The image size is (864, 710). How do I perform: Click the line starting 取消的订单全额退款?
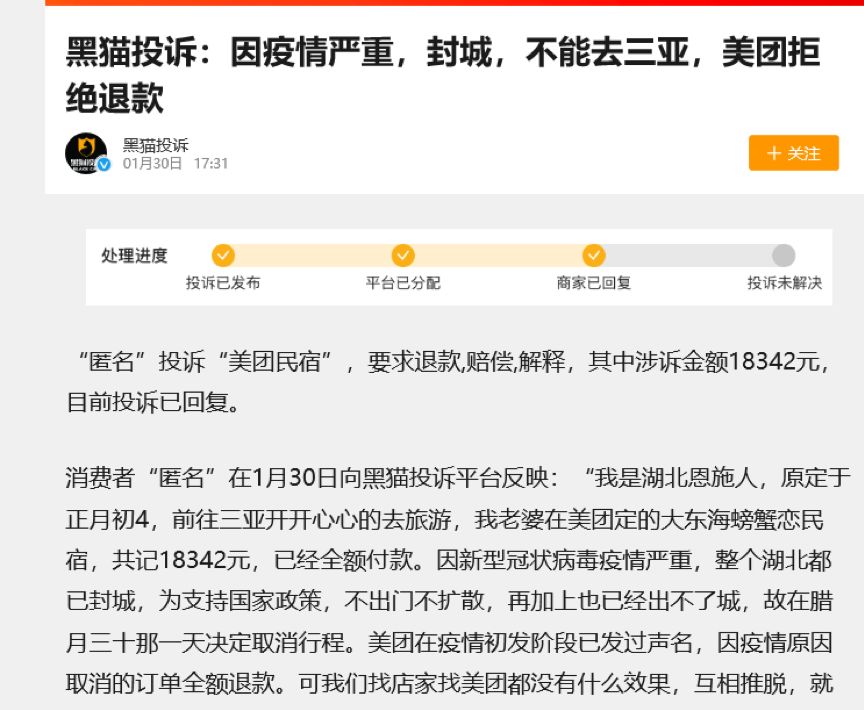pos(449,684)
